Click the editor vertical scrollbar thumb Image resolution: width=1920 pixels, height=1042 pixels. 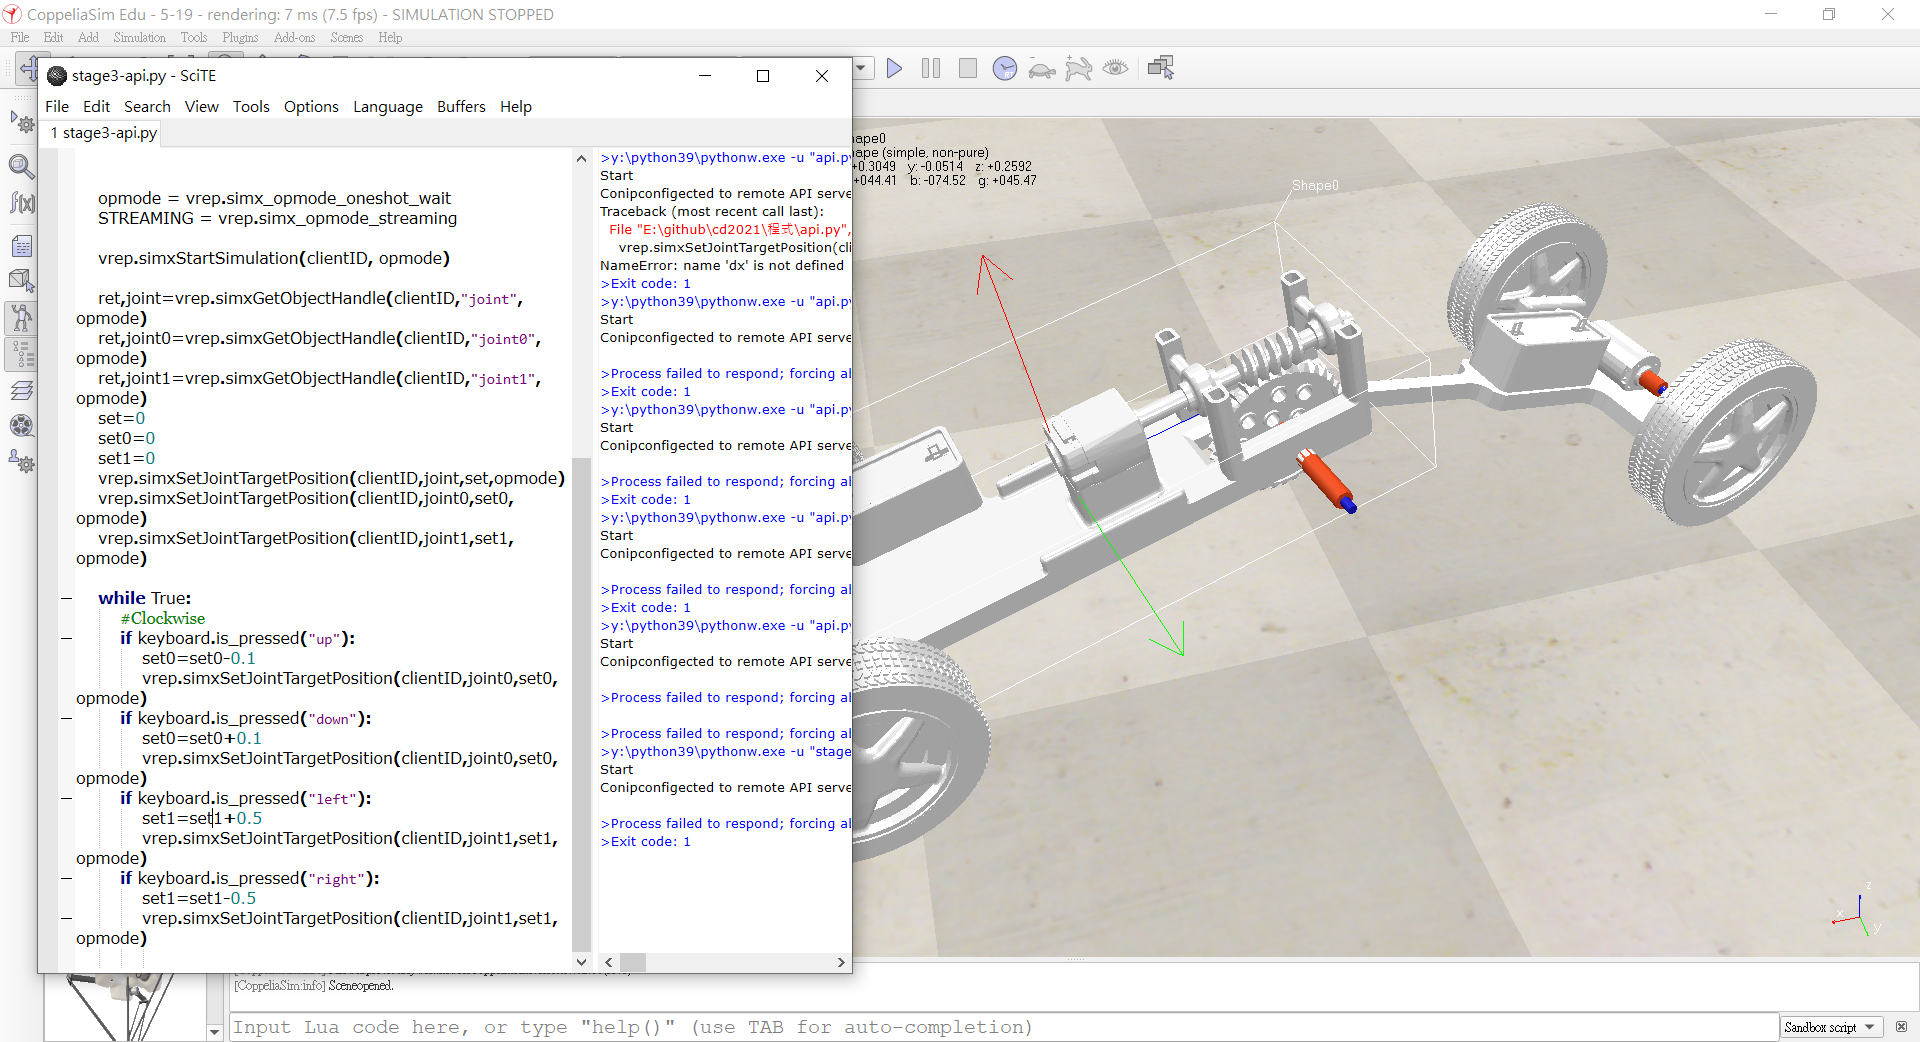click(581, 704)
